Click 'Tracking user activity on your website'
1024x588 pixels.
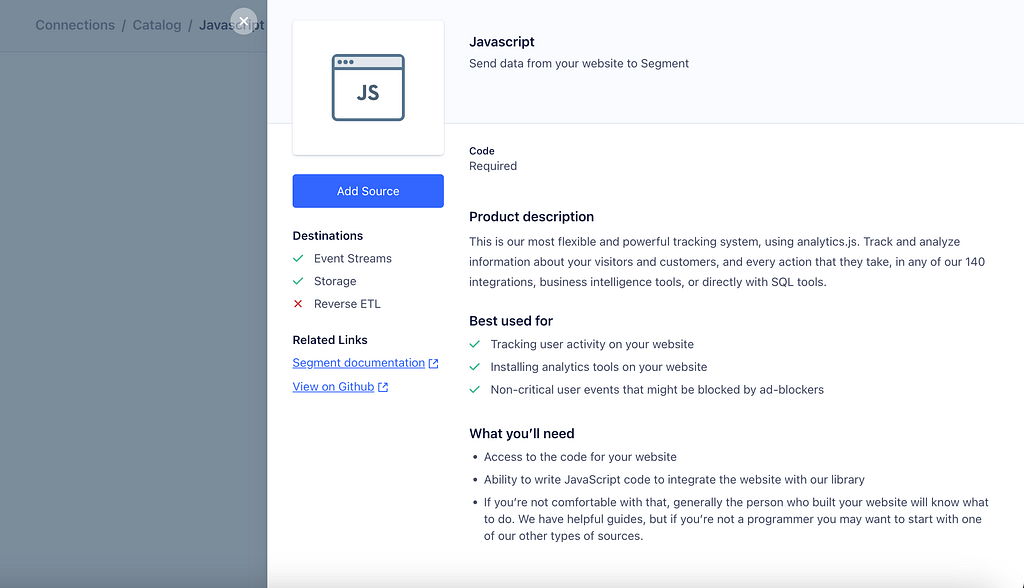pyautogui.click(x=592, y=344)
